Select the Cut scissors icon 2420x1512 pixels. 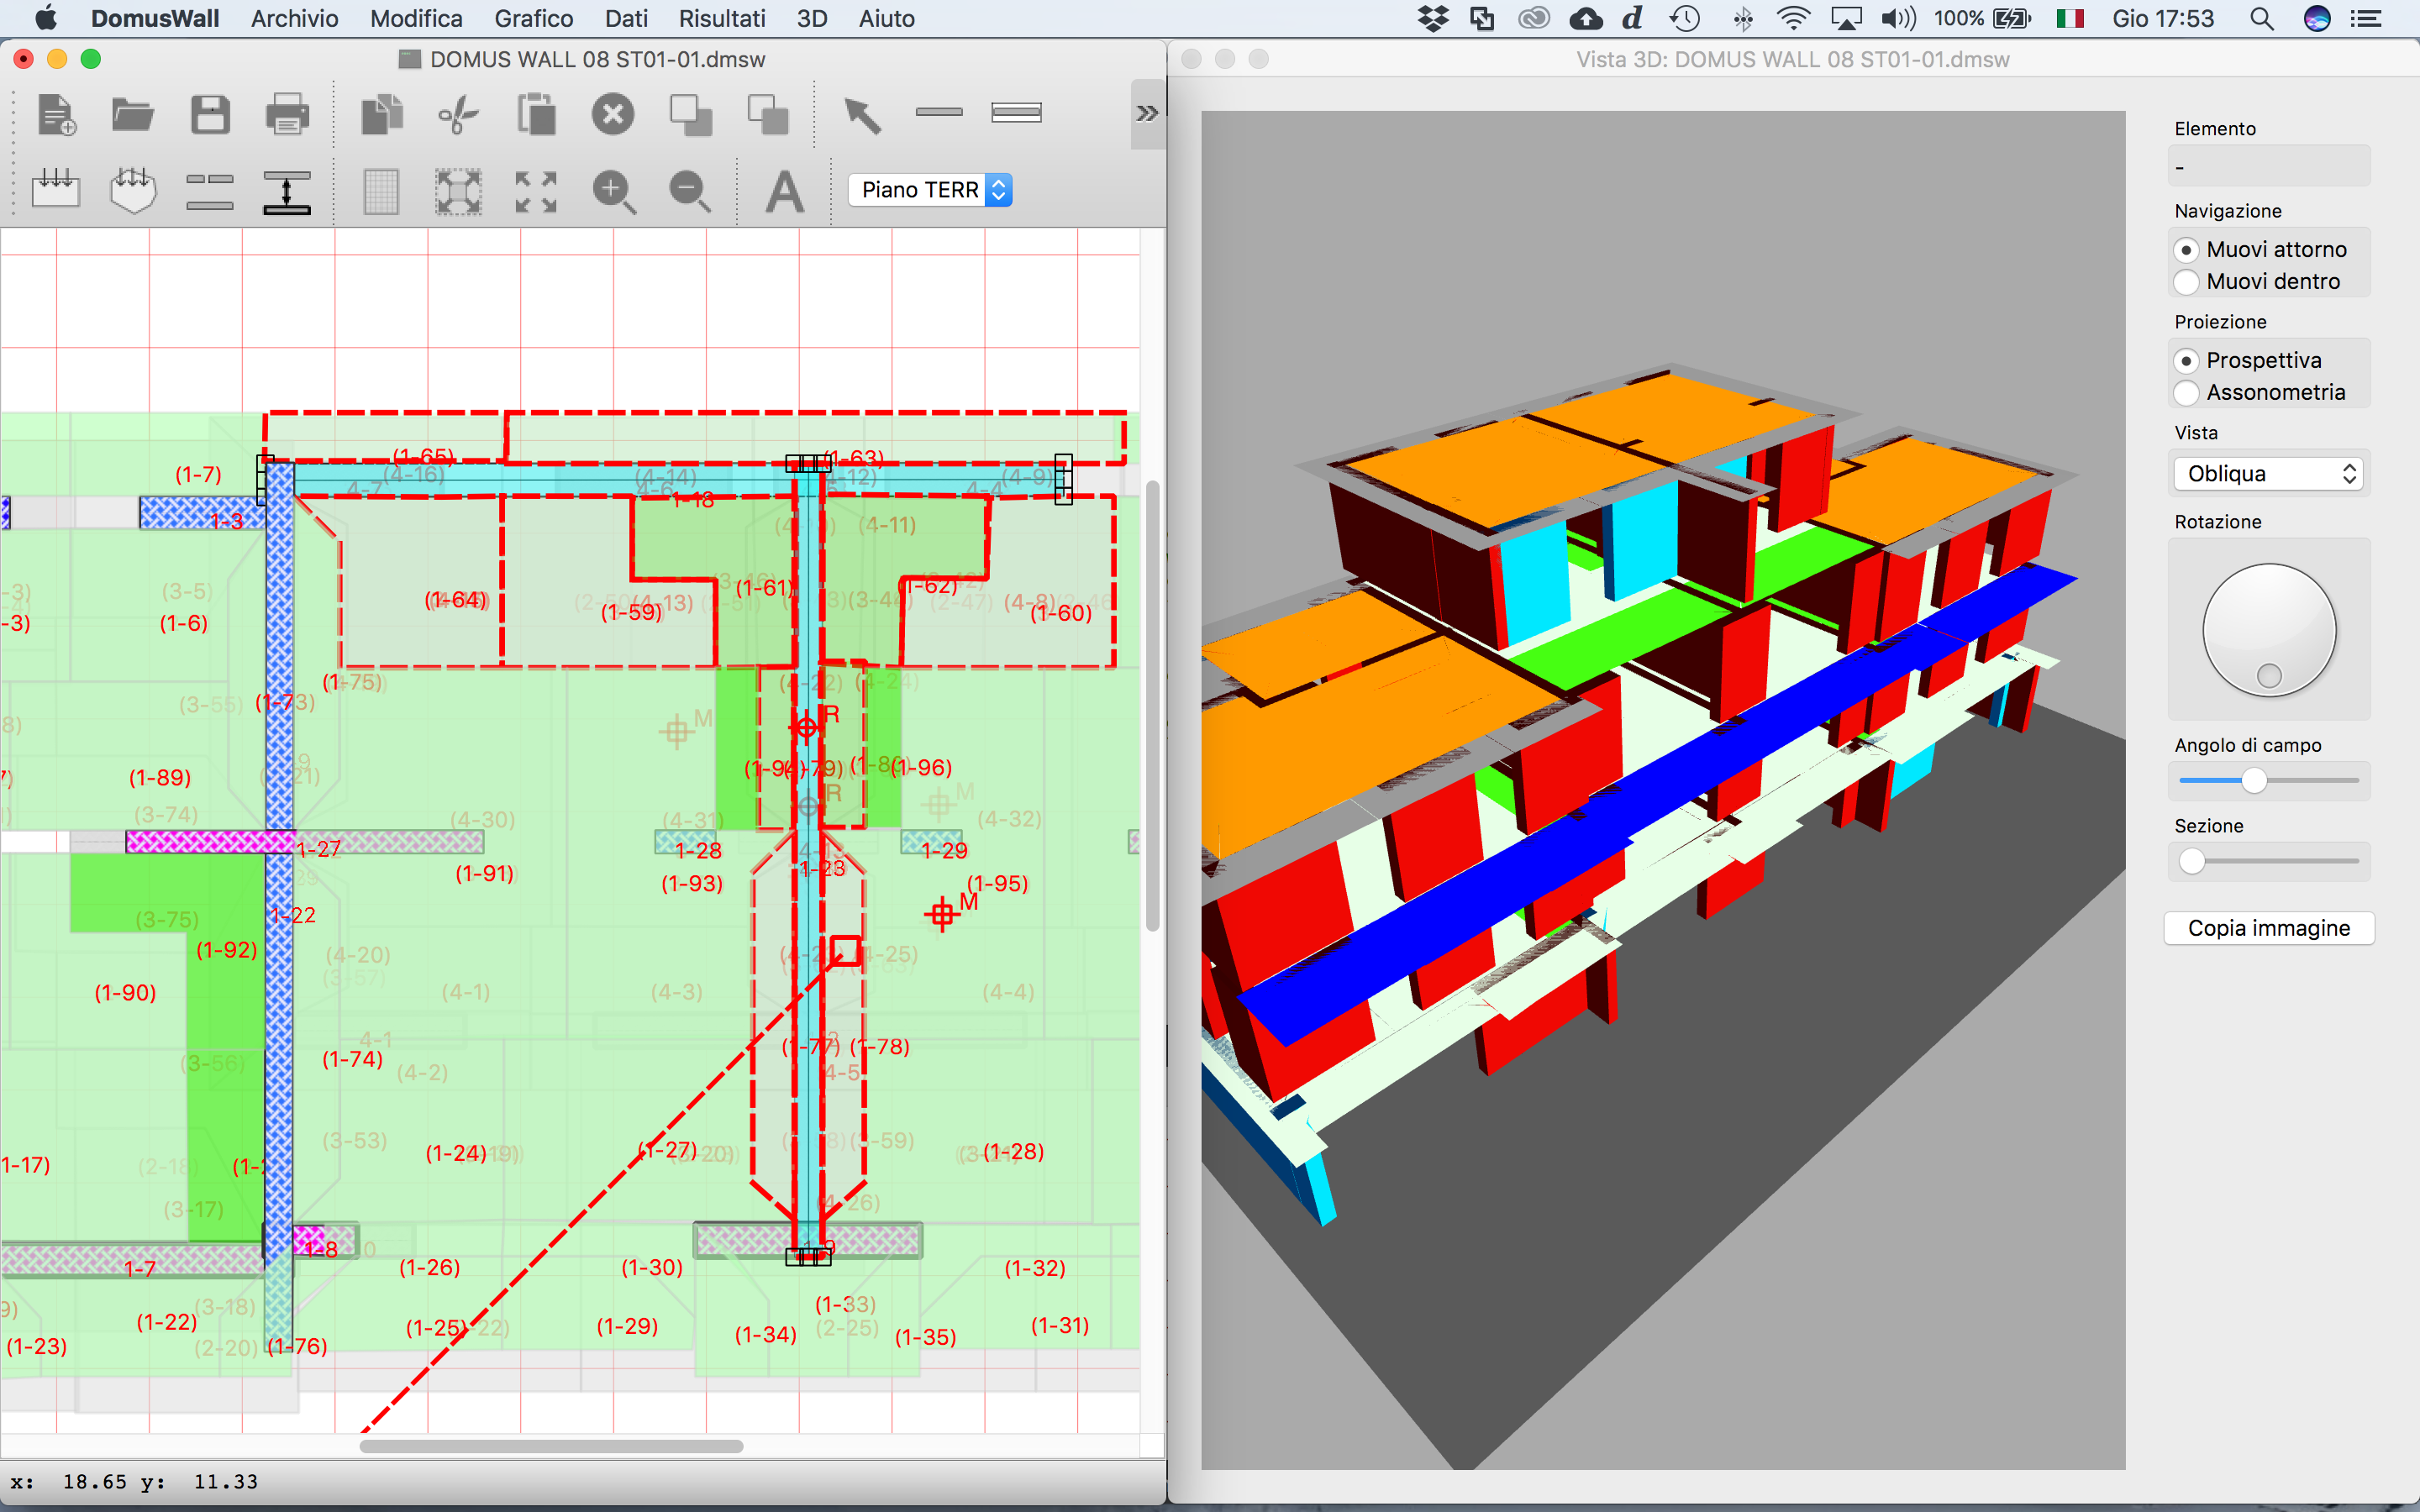click(458, 114)
